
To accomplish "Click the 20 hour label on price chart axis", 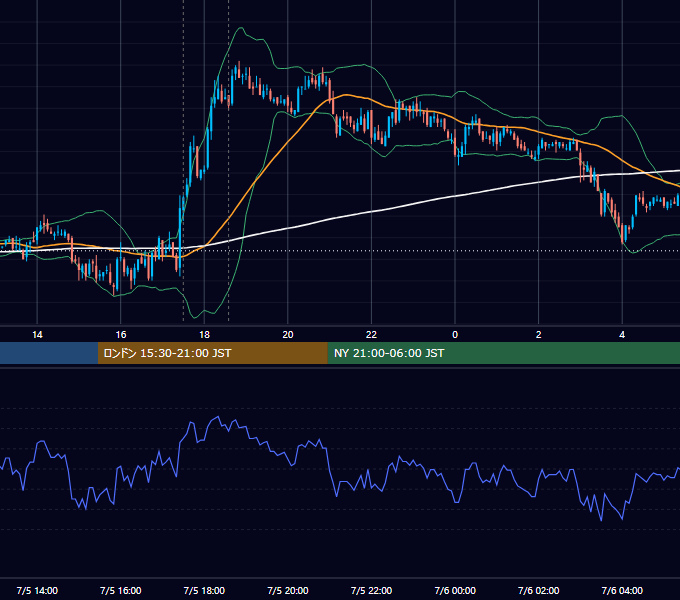I will (288, 335).
